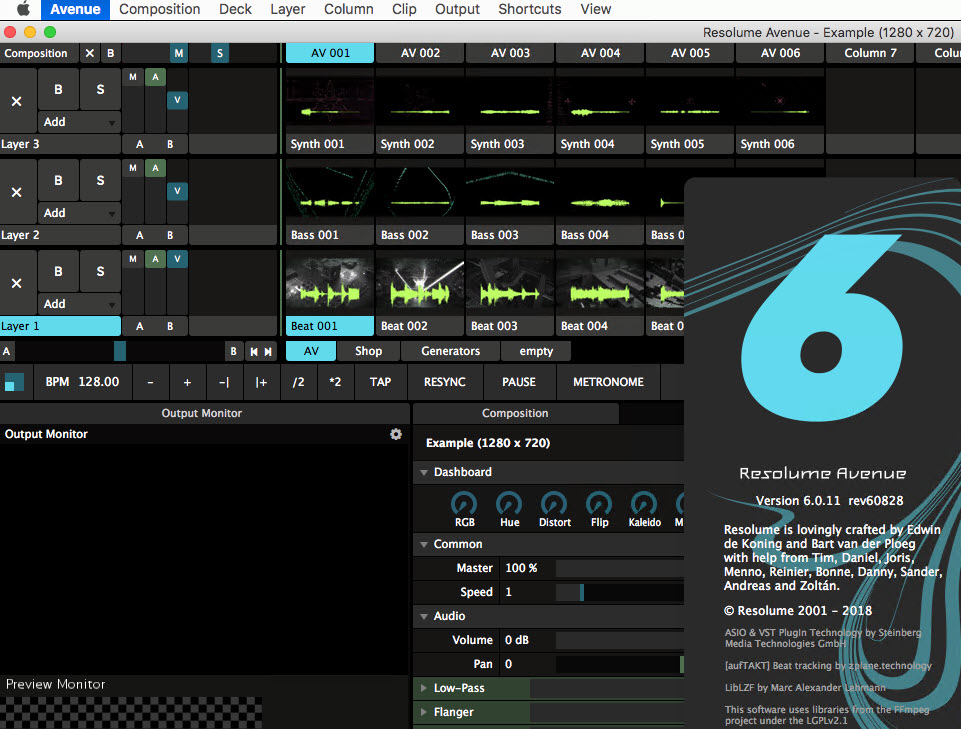Click the composition clear X button
Screen dimensions: 961x729
pyautogui.click(x=89, y=53)
